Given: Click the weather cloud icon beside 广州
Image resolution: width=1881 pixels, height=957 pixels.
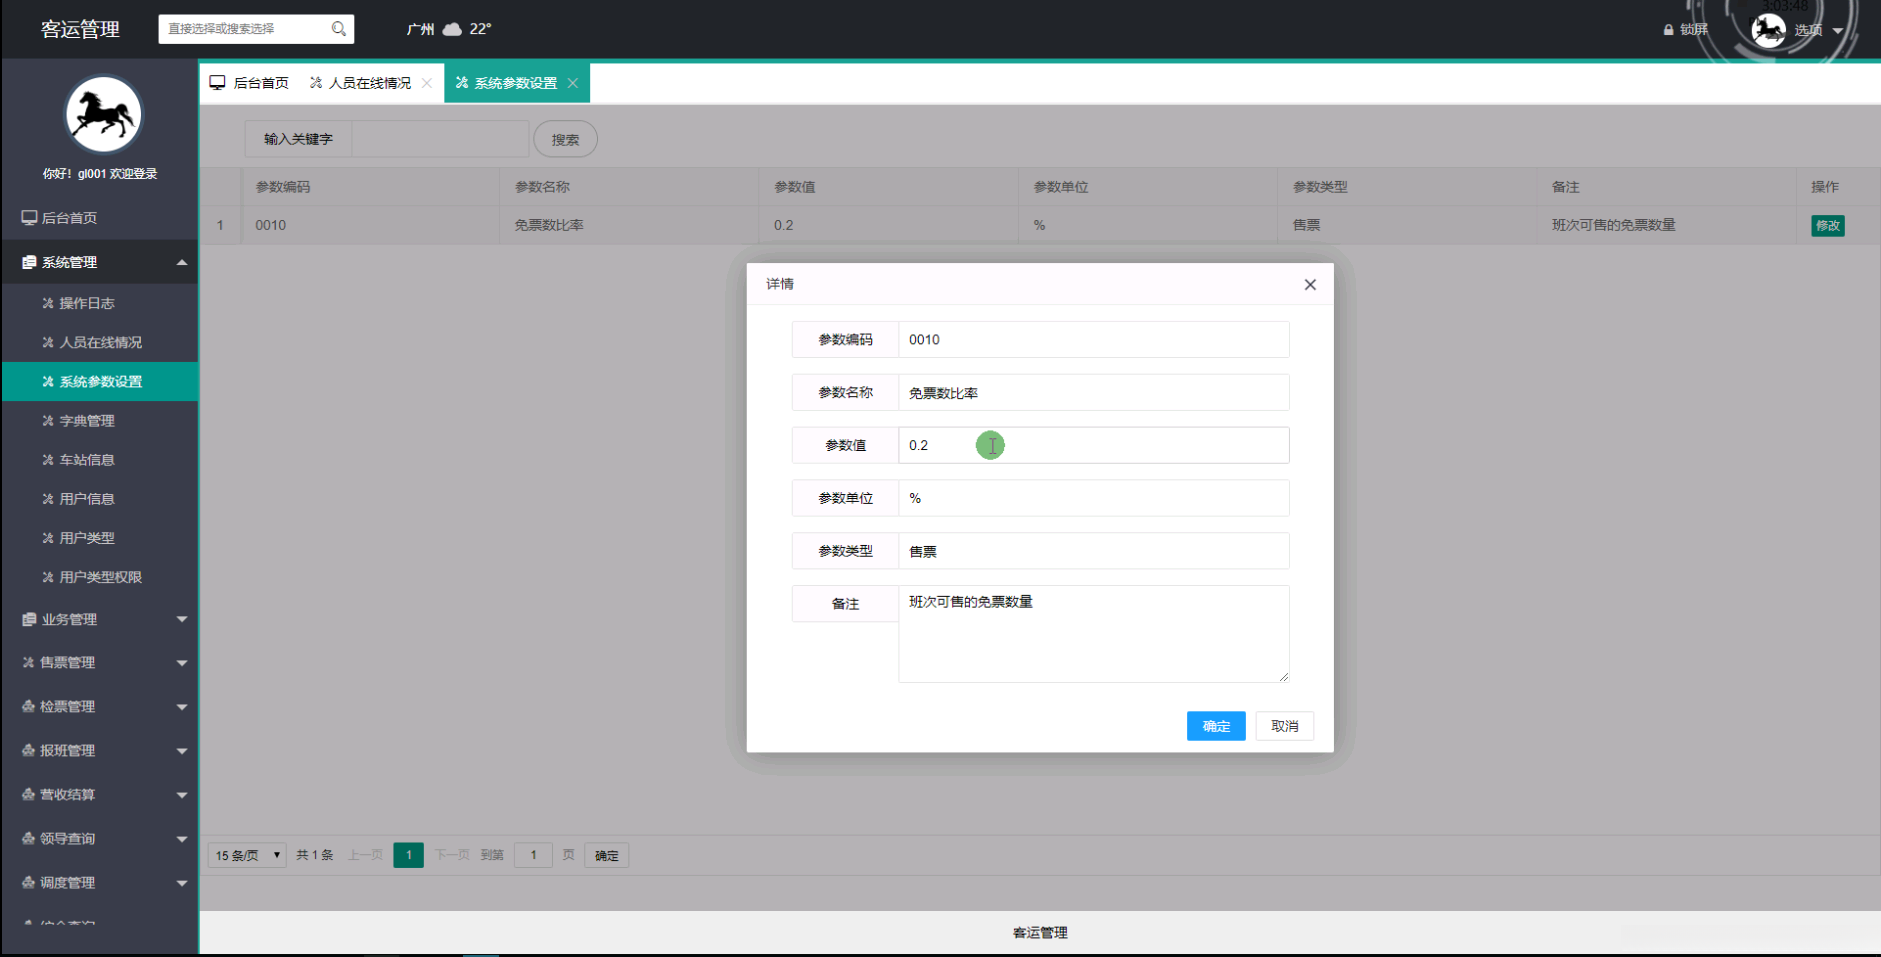Looking at the screenshot, I should (x=451, y=29).
